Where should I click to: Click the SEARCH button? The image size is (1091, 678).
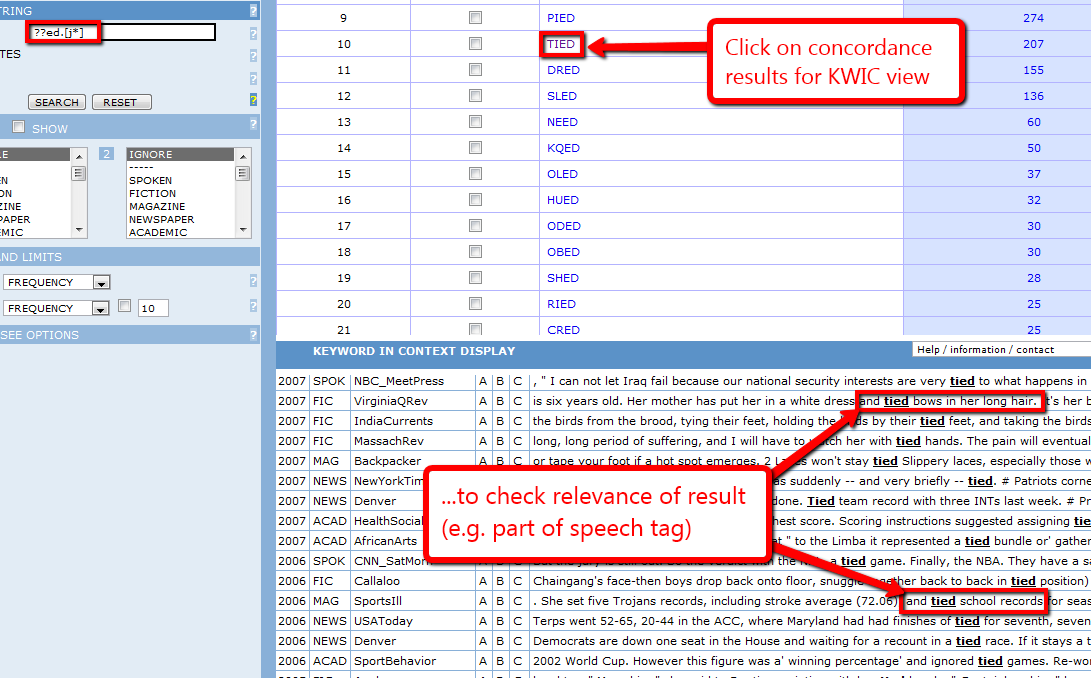click(57, 102)
